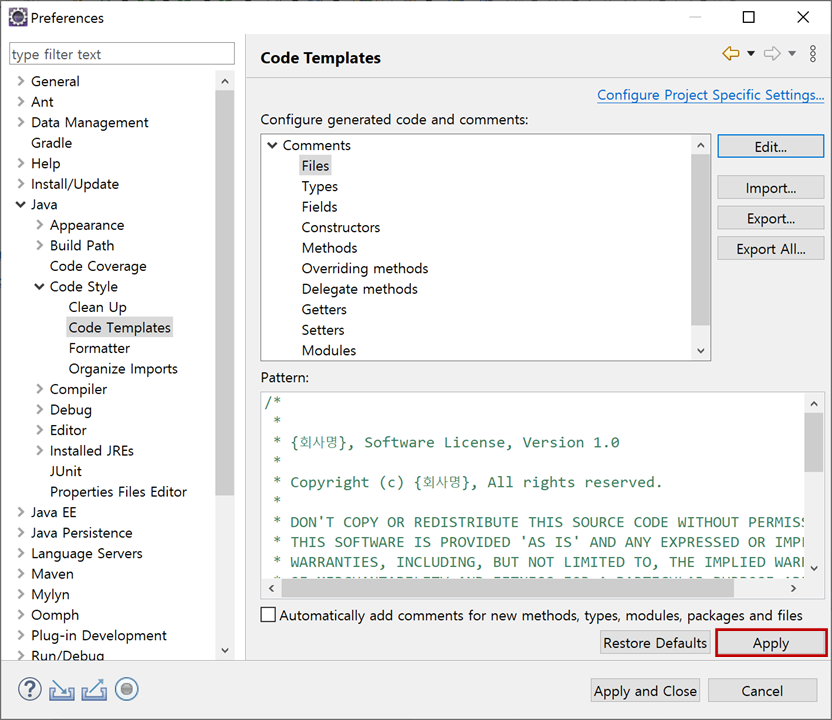Expand the Maven node
The width and height of the screenshot is (832, 720).
coord(21,574)
